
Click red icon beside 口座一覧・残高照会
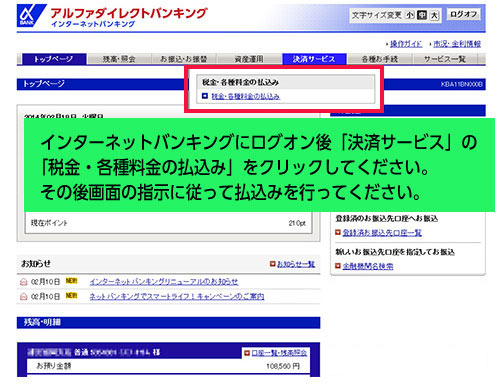pos(247,353)
